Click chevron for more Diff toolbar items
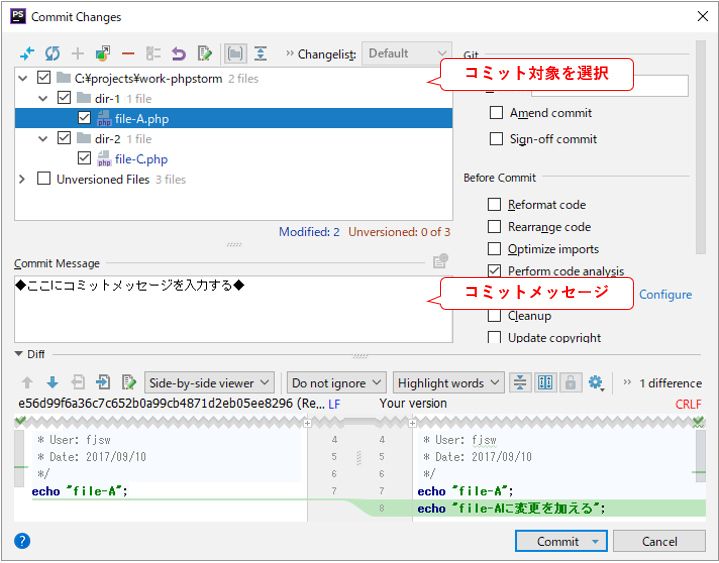Viewport: 719px width, 563px height. [x=627, y=382]
